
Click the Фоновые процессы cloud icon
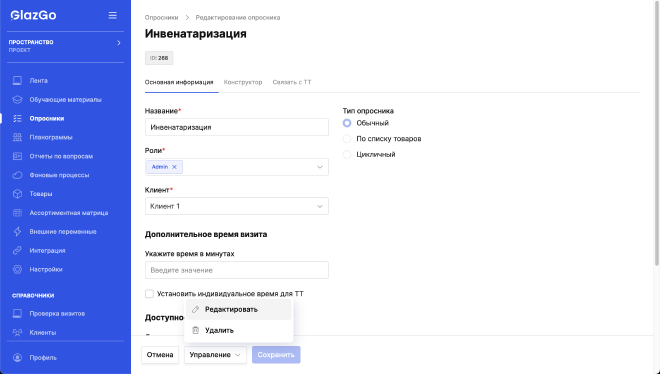click(17, 175)
